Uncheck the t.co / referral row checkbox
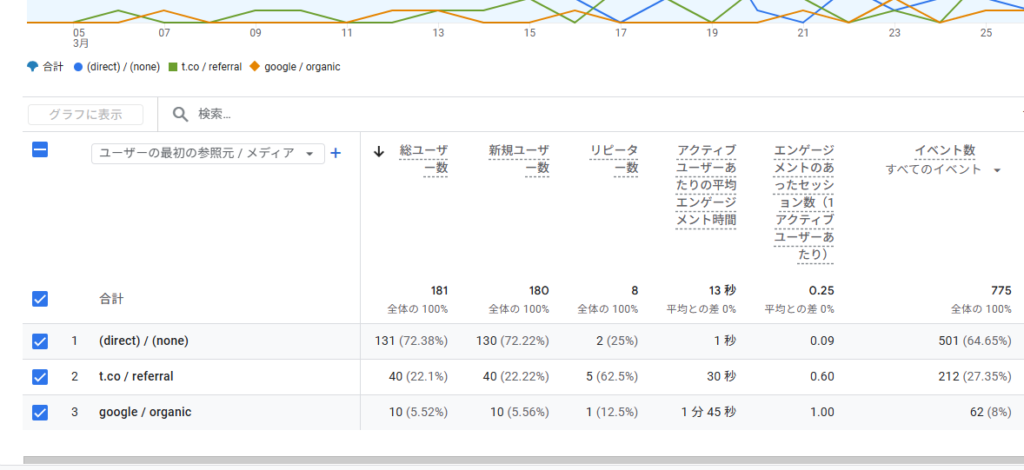This screenshot has height=470, width=1024. tap(40, 377)
